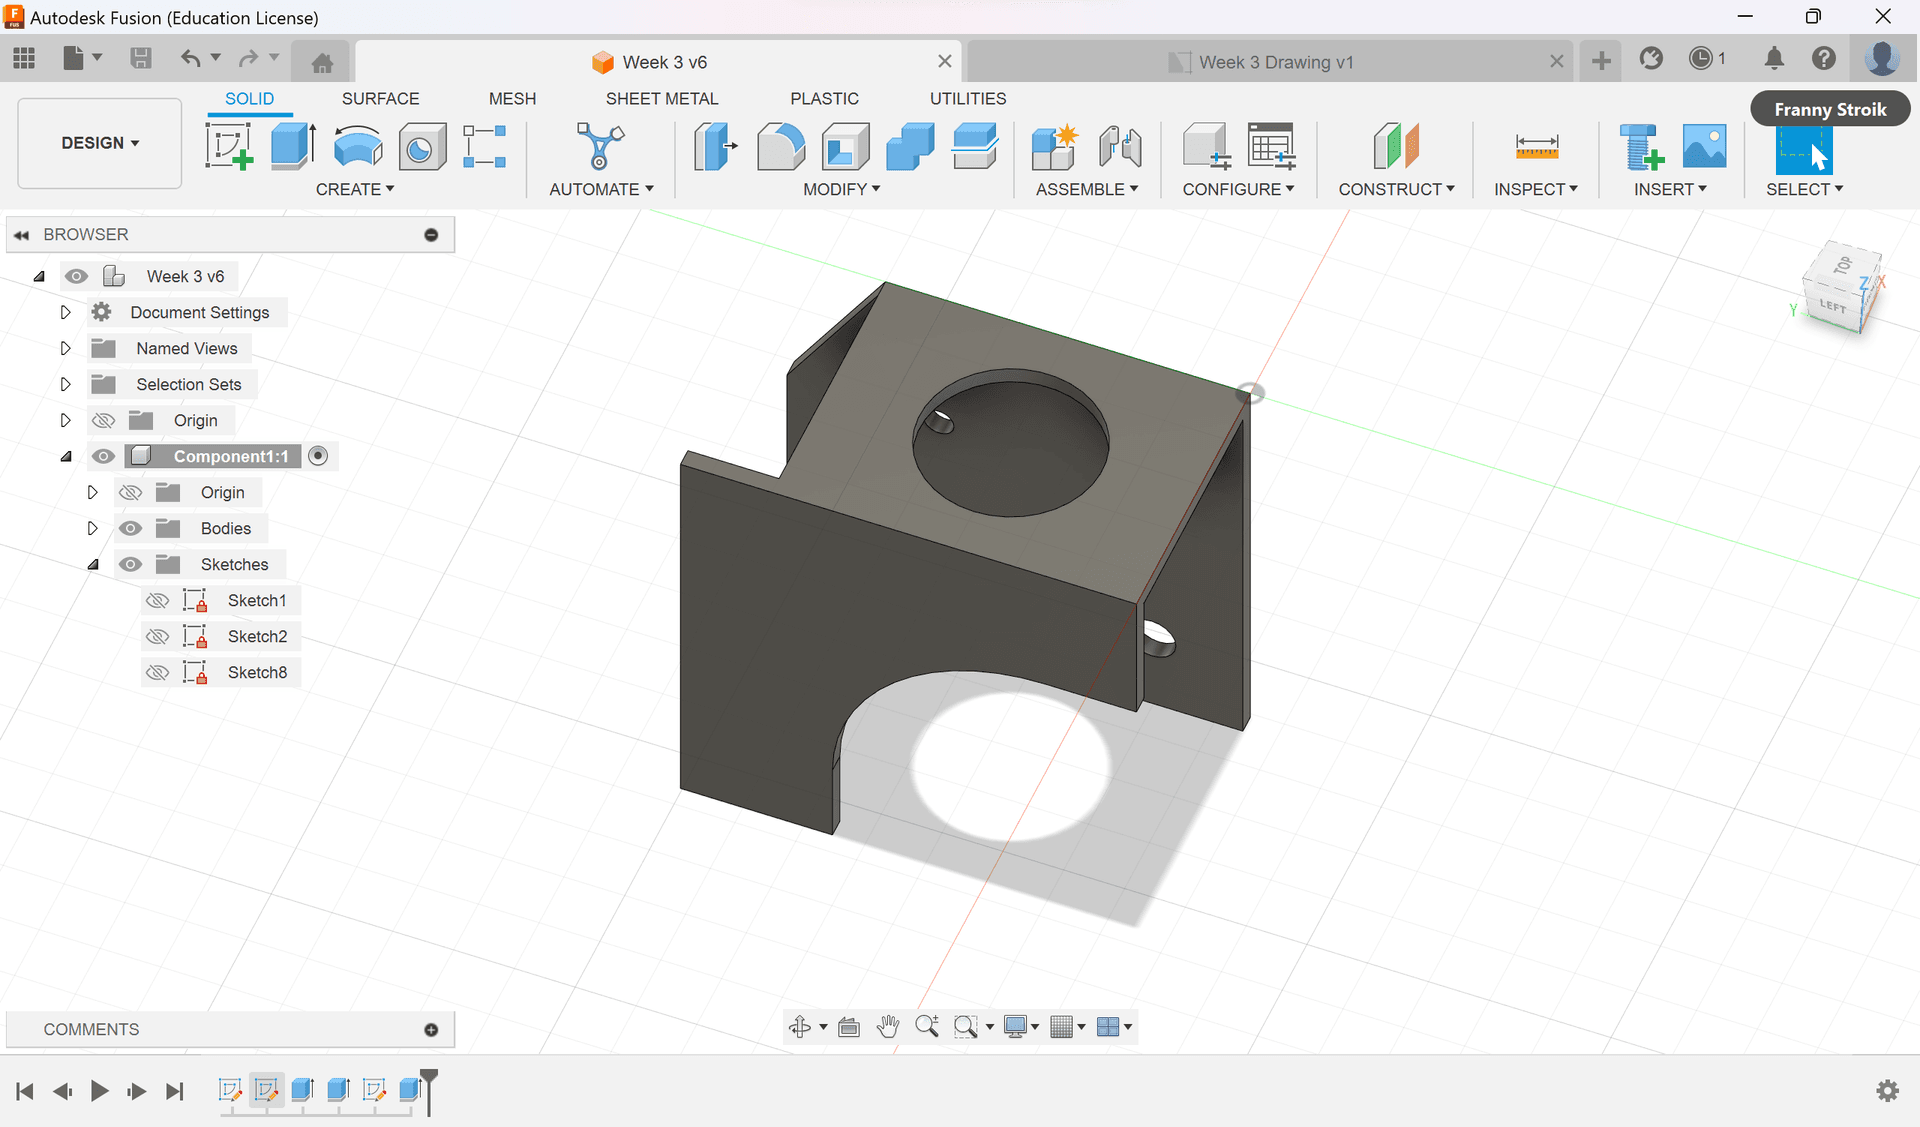Collapse the Sketches folder
Screen dimensions: 1920x1127
(93, 564)
